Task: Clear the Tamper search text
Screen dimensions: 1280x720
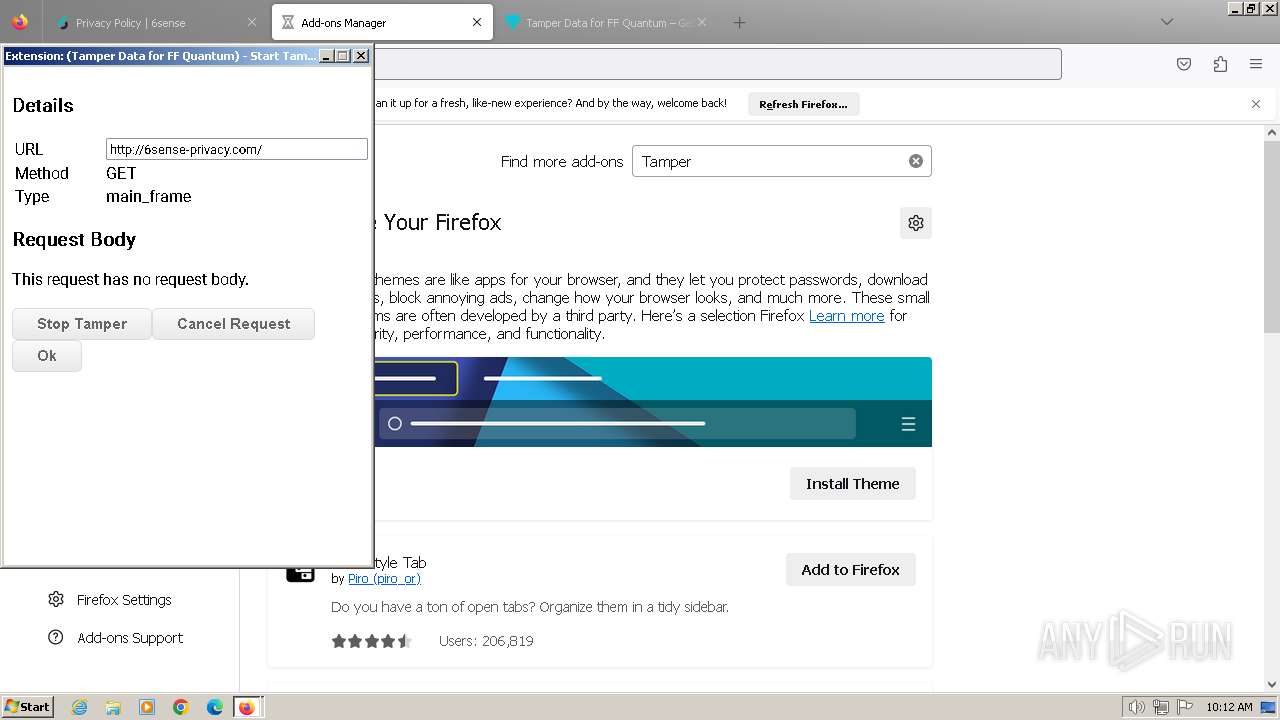Action: click(x=915, y=161)
